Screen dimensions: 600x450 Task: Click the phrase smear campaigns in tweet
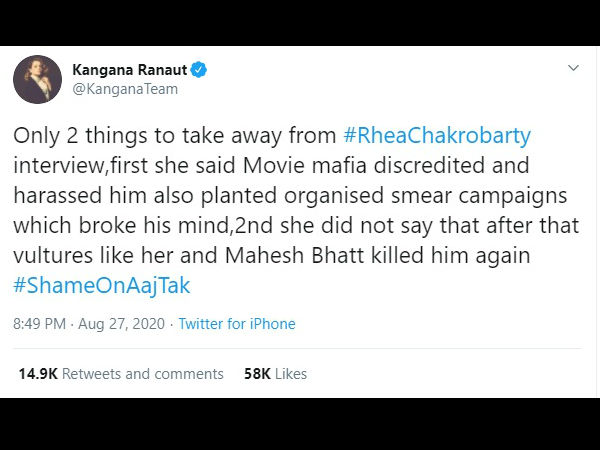[479, 196]
